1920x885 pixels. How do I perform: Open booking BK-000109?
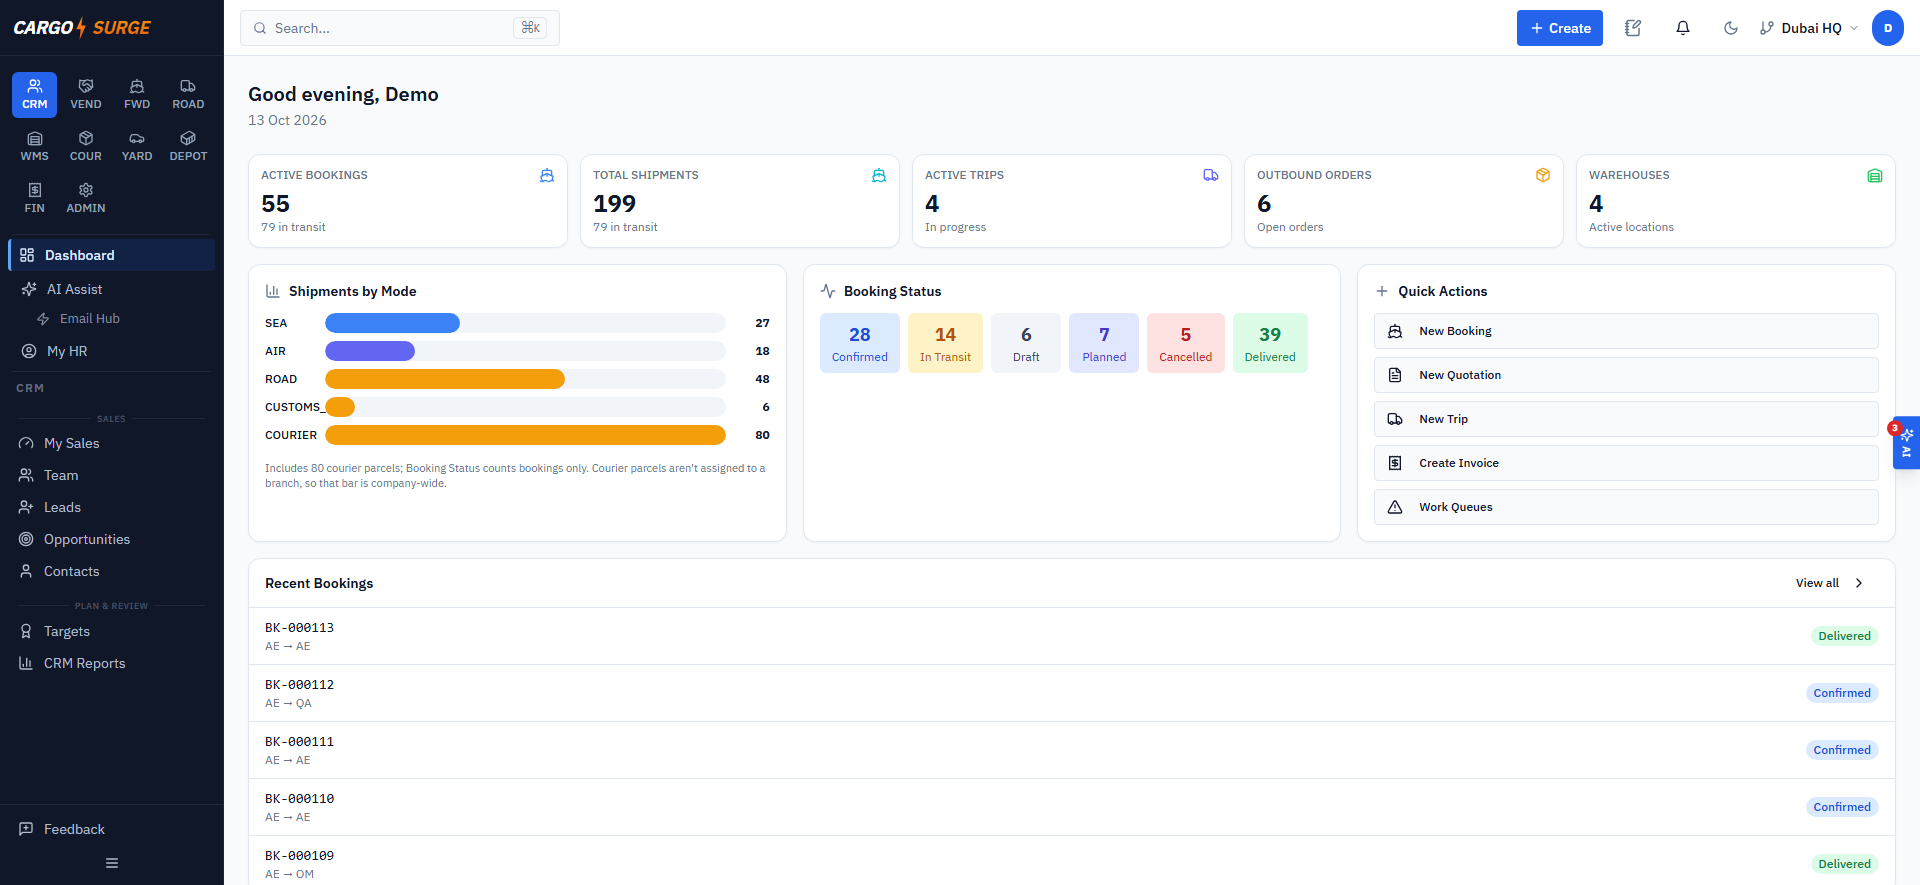click(x=1072, y=861)
